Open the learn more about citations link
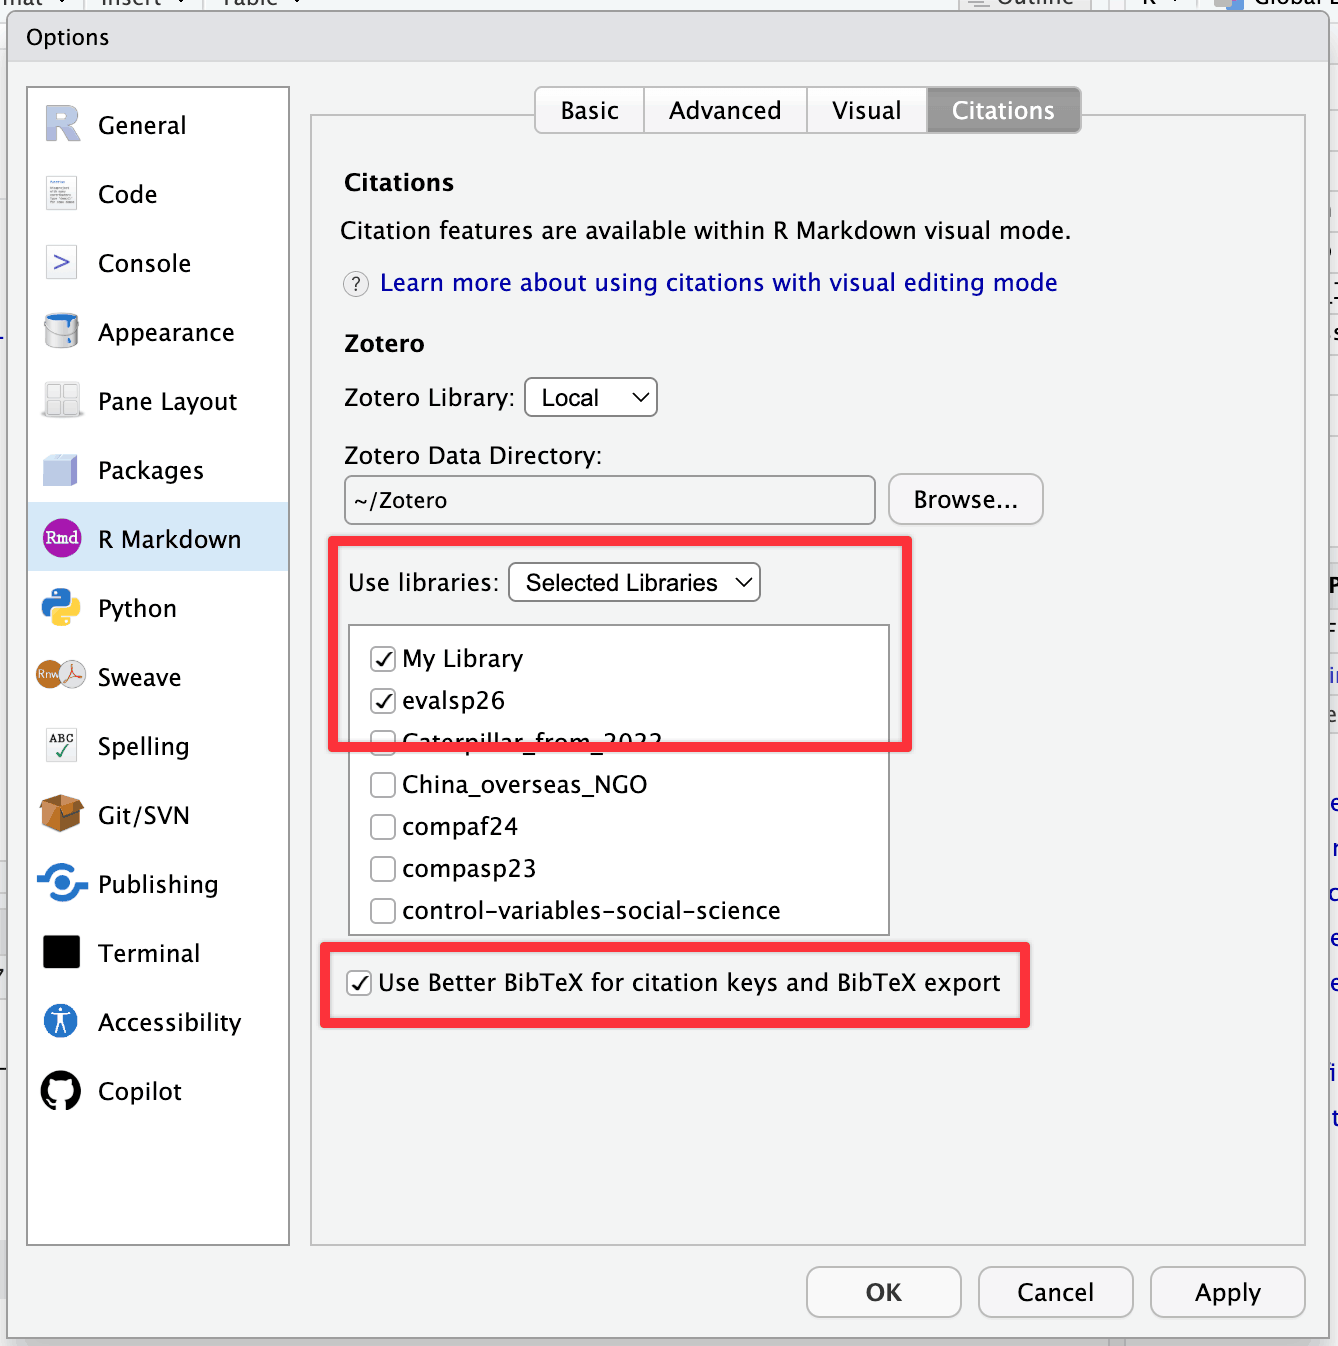This screenshot has height=1346, width=1338. 718,283
